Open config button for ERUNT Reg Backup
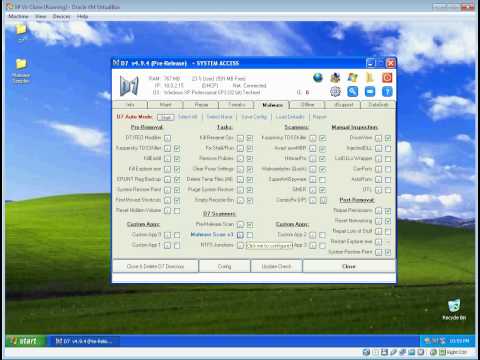The width and height of the screenshot is (480, 360). [167, 180]
